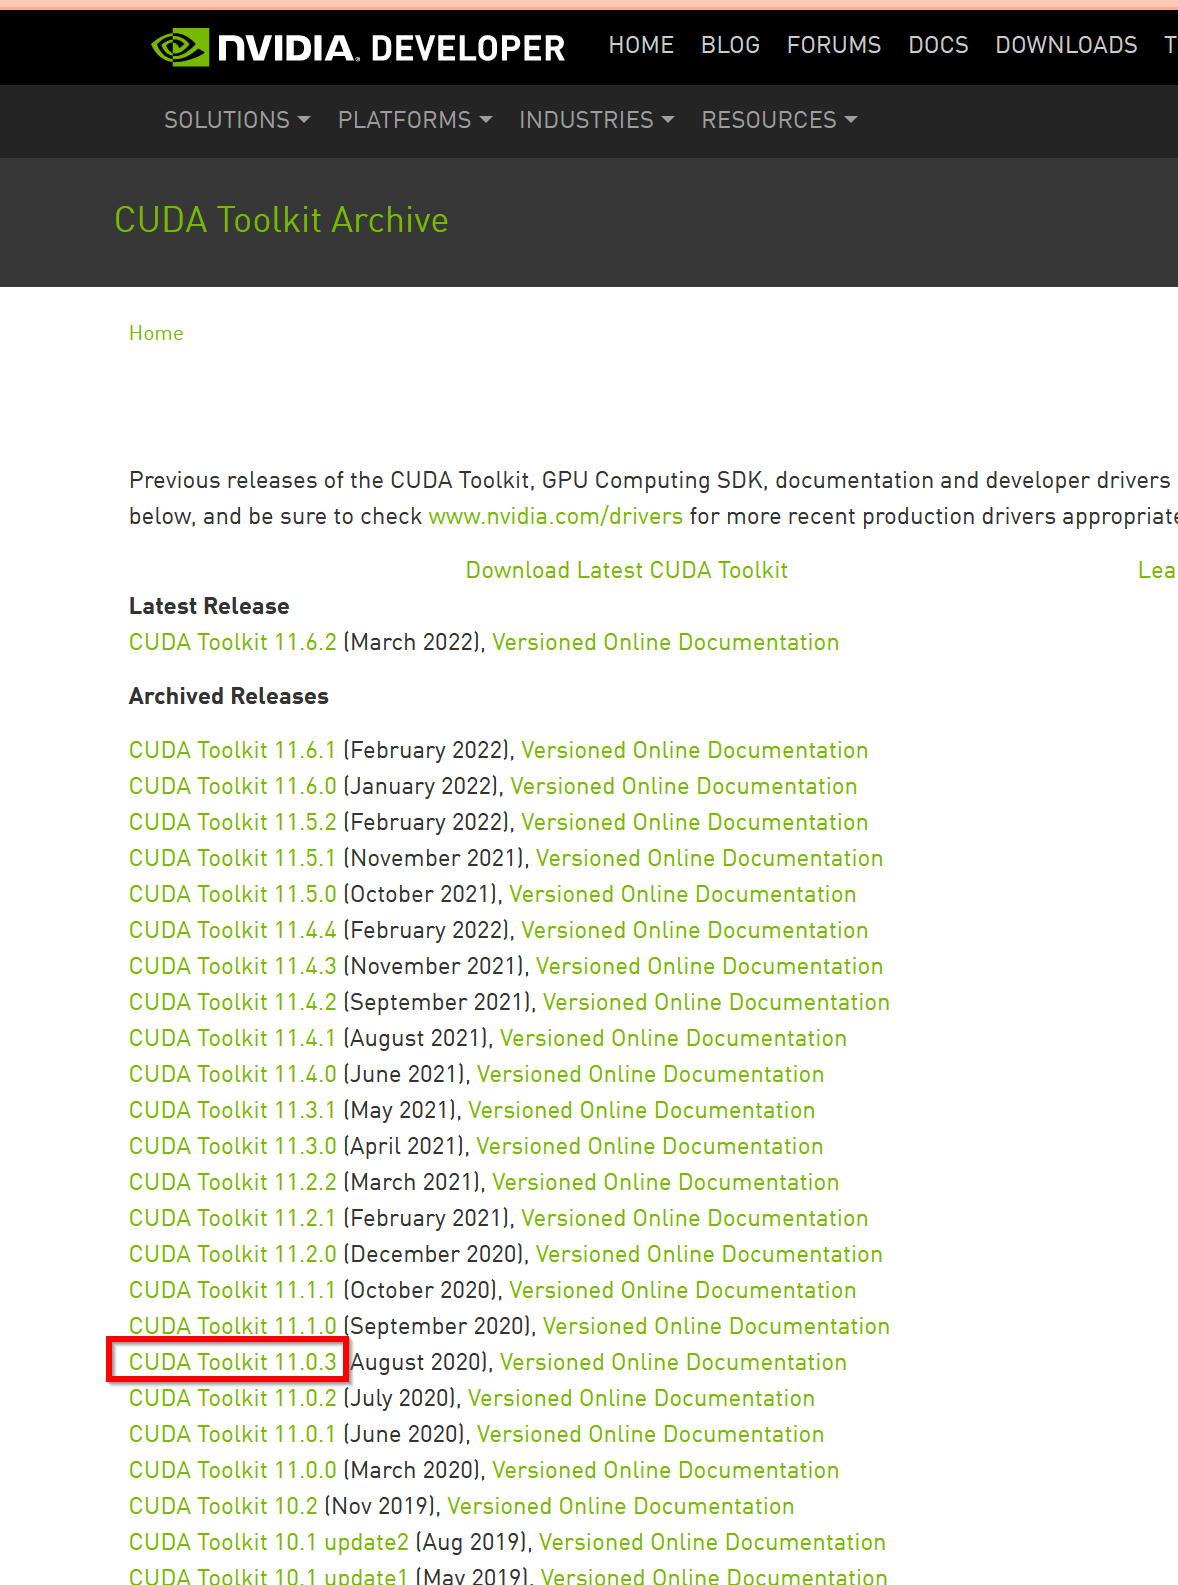Open CUDA Toolkit 11.0.2 link
The width and height of the screenshot is (1178, 1585).
[233, 1398]
